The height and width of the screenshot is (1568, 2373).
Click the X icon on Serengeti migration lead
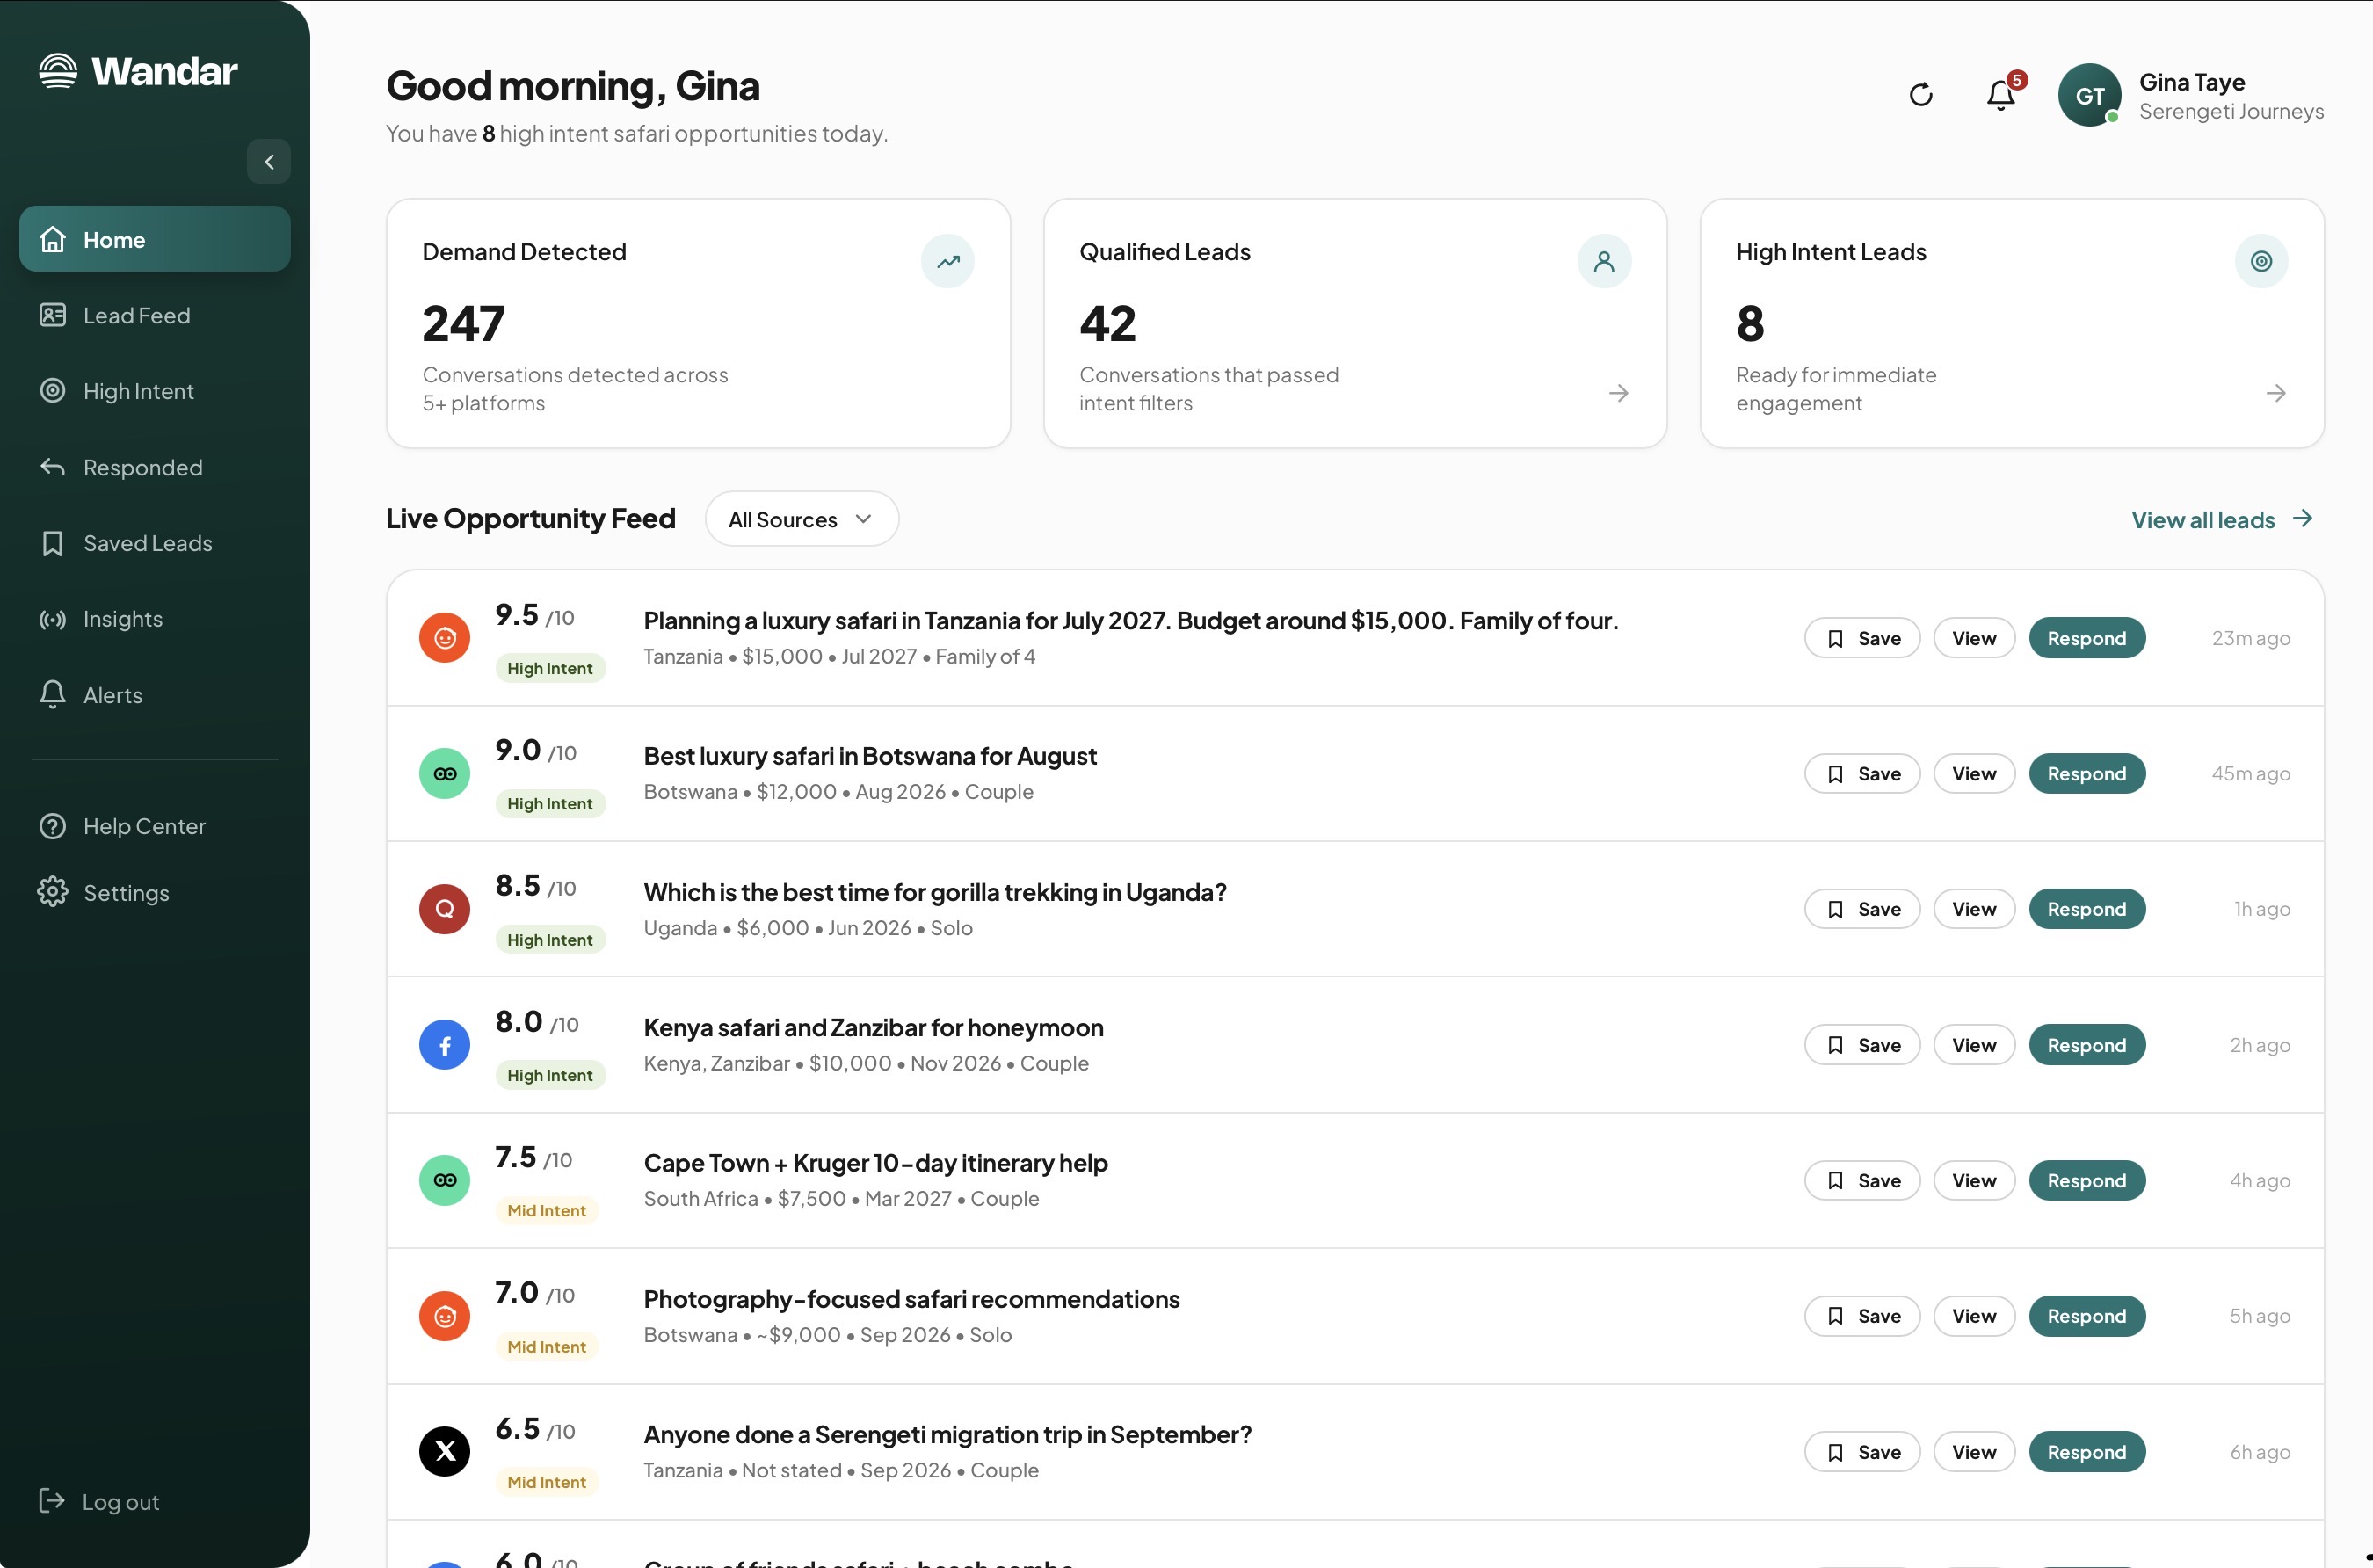(445, 1451)
